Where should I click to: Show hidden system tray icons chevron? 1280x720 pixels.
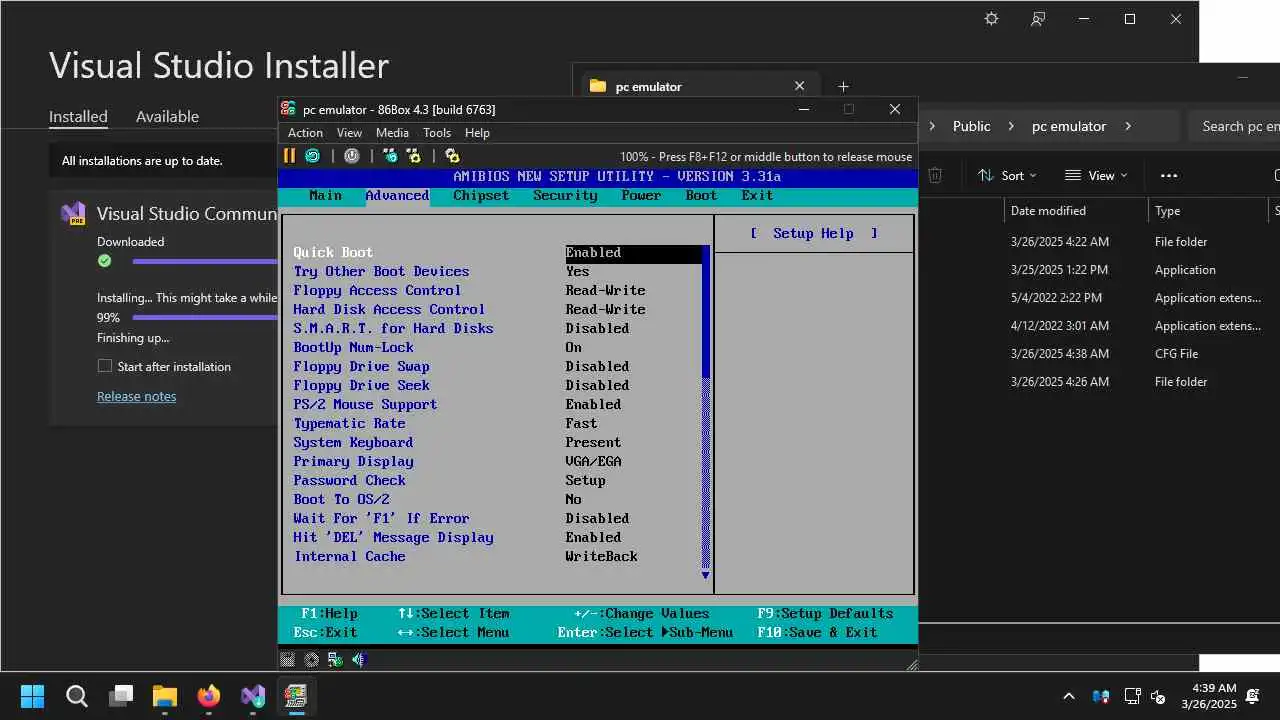(x=1068, y=697)
